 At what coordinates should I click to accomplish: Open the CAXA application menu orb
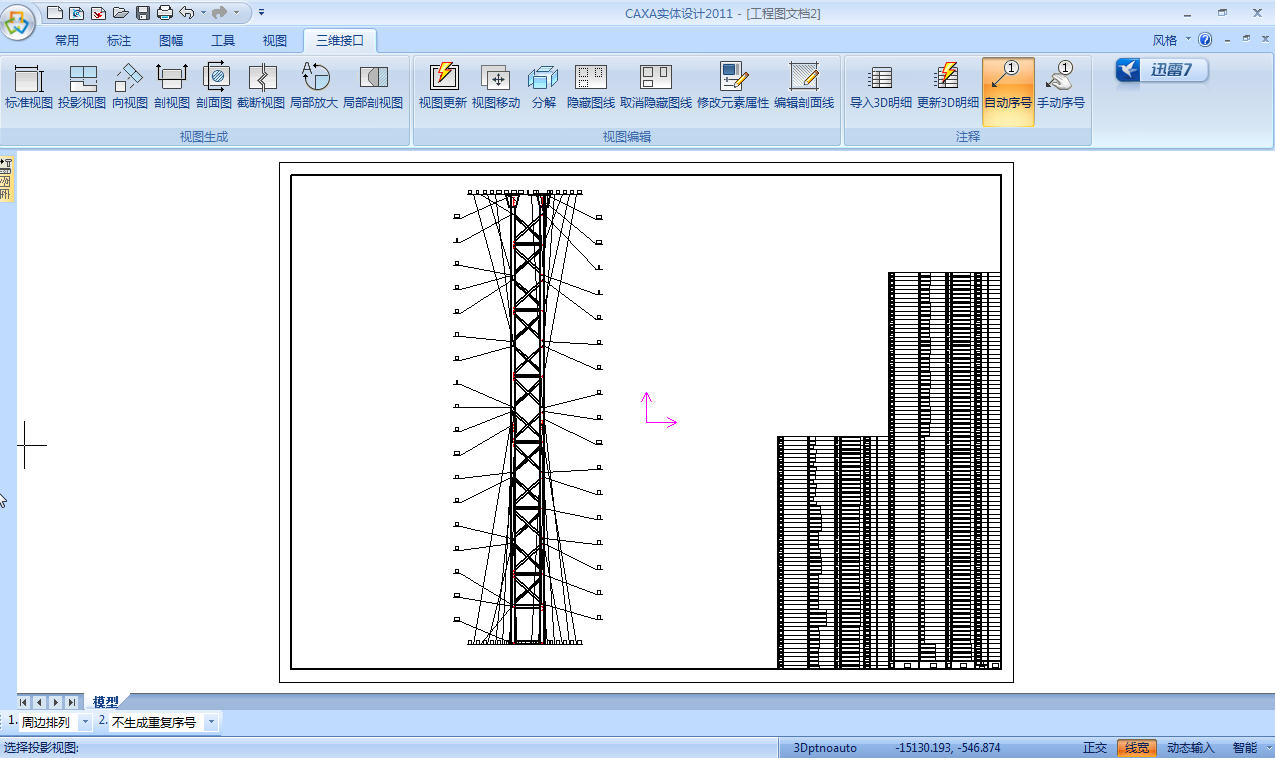pos(19,22)
